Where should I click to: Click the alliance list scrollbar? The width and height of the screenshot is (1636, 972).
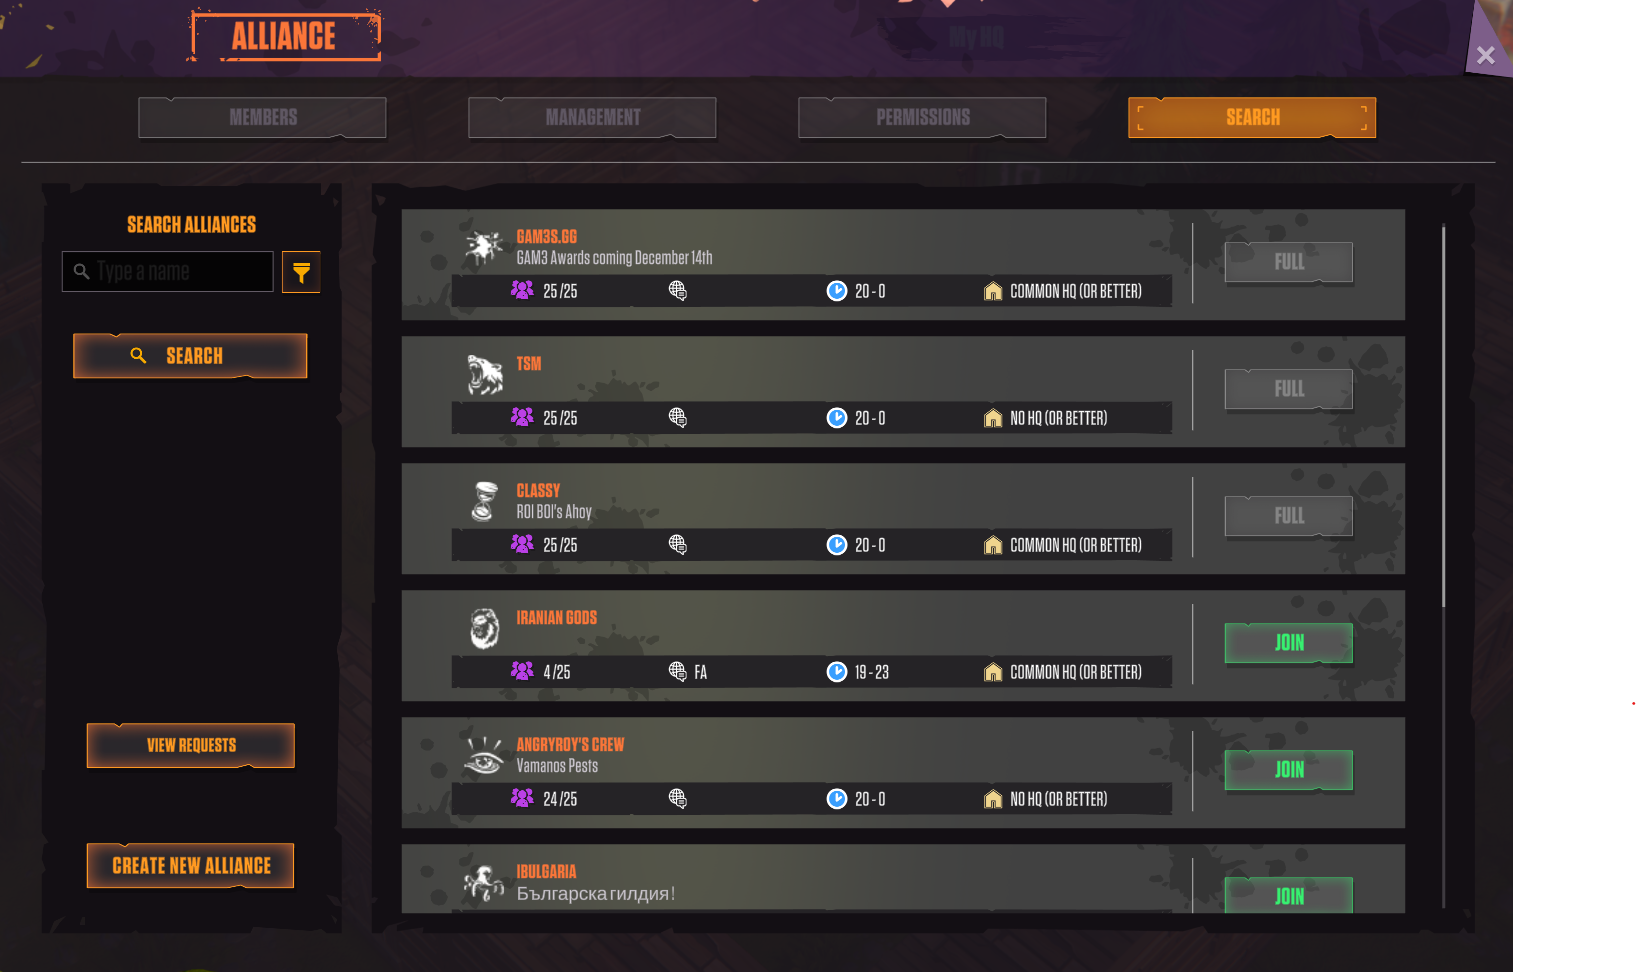tap(1443, 416)
